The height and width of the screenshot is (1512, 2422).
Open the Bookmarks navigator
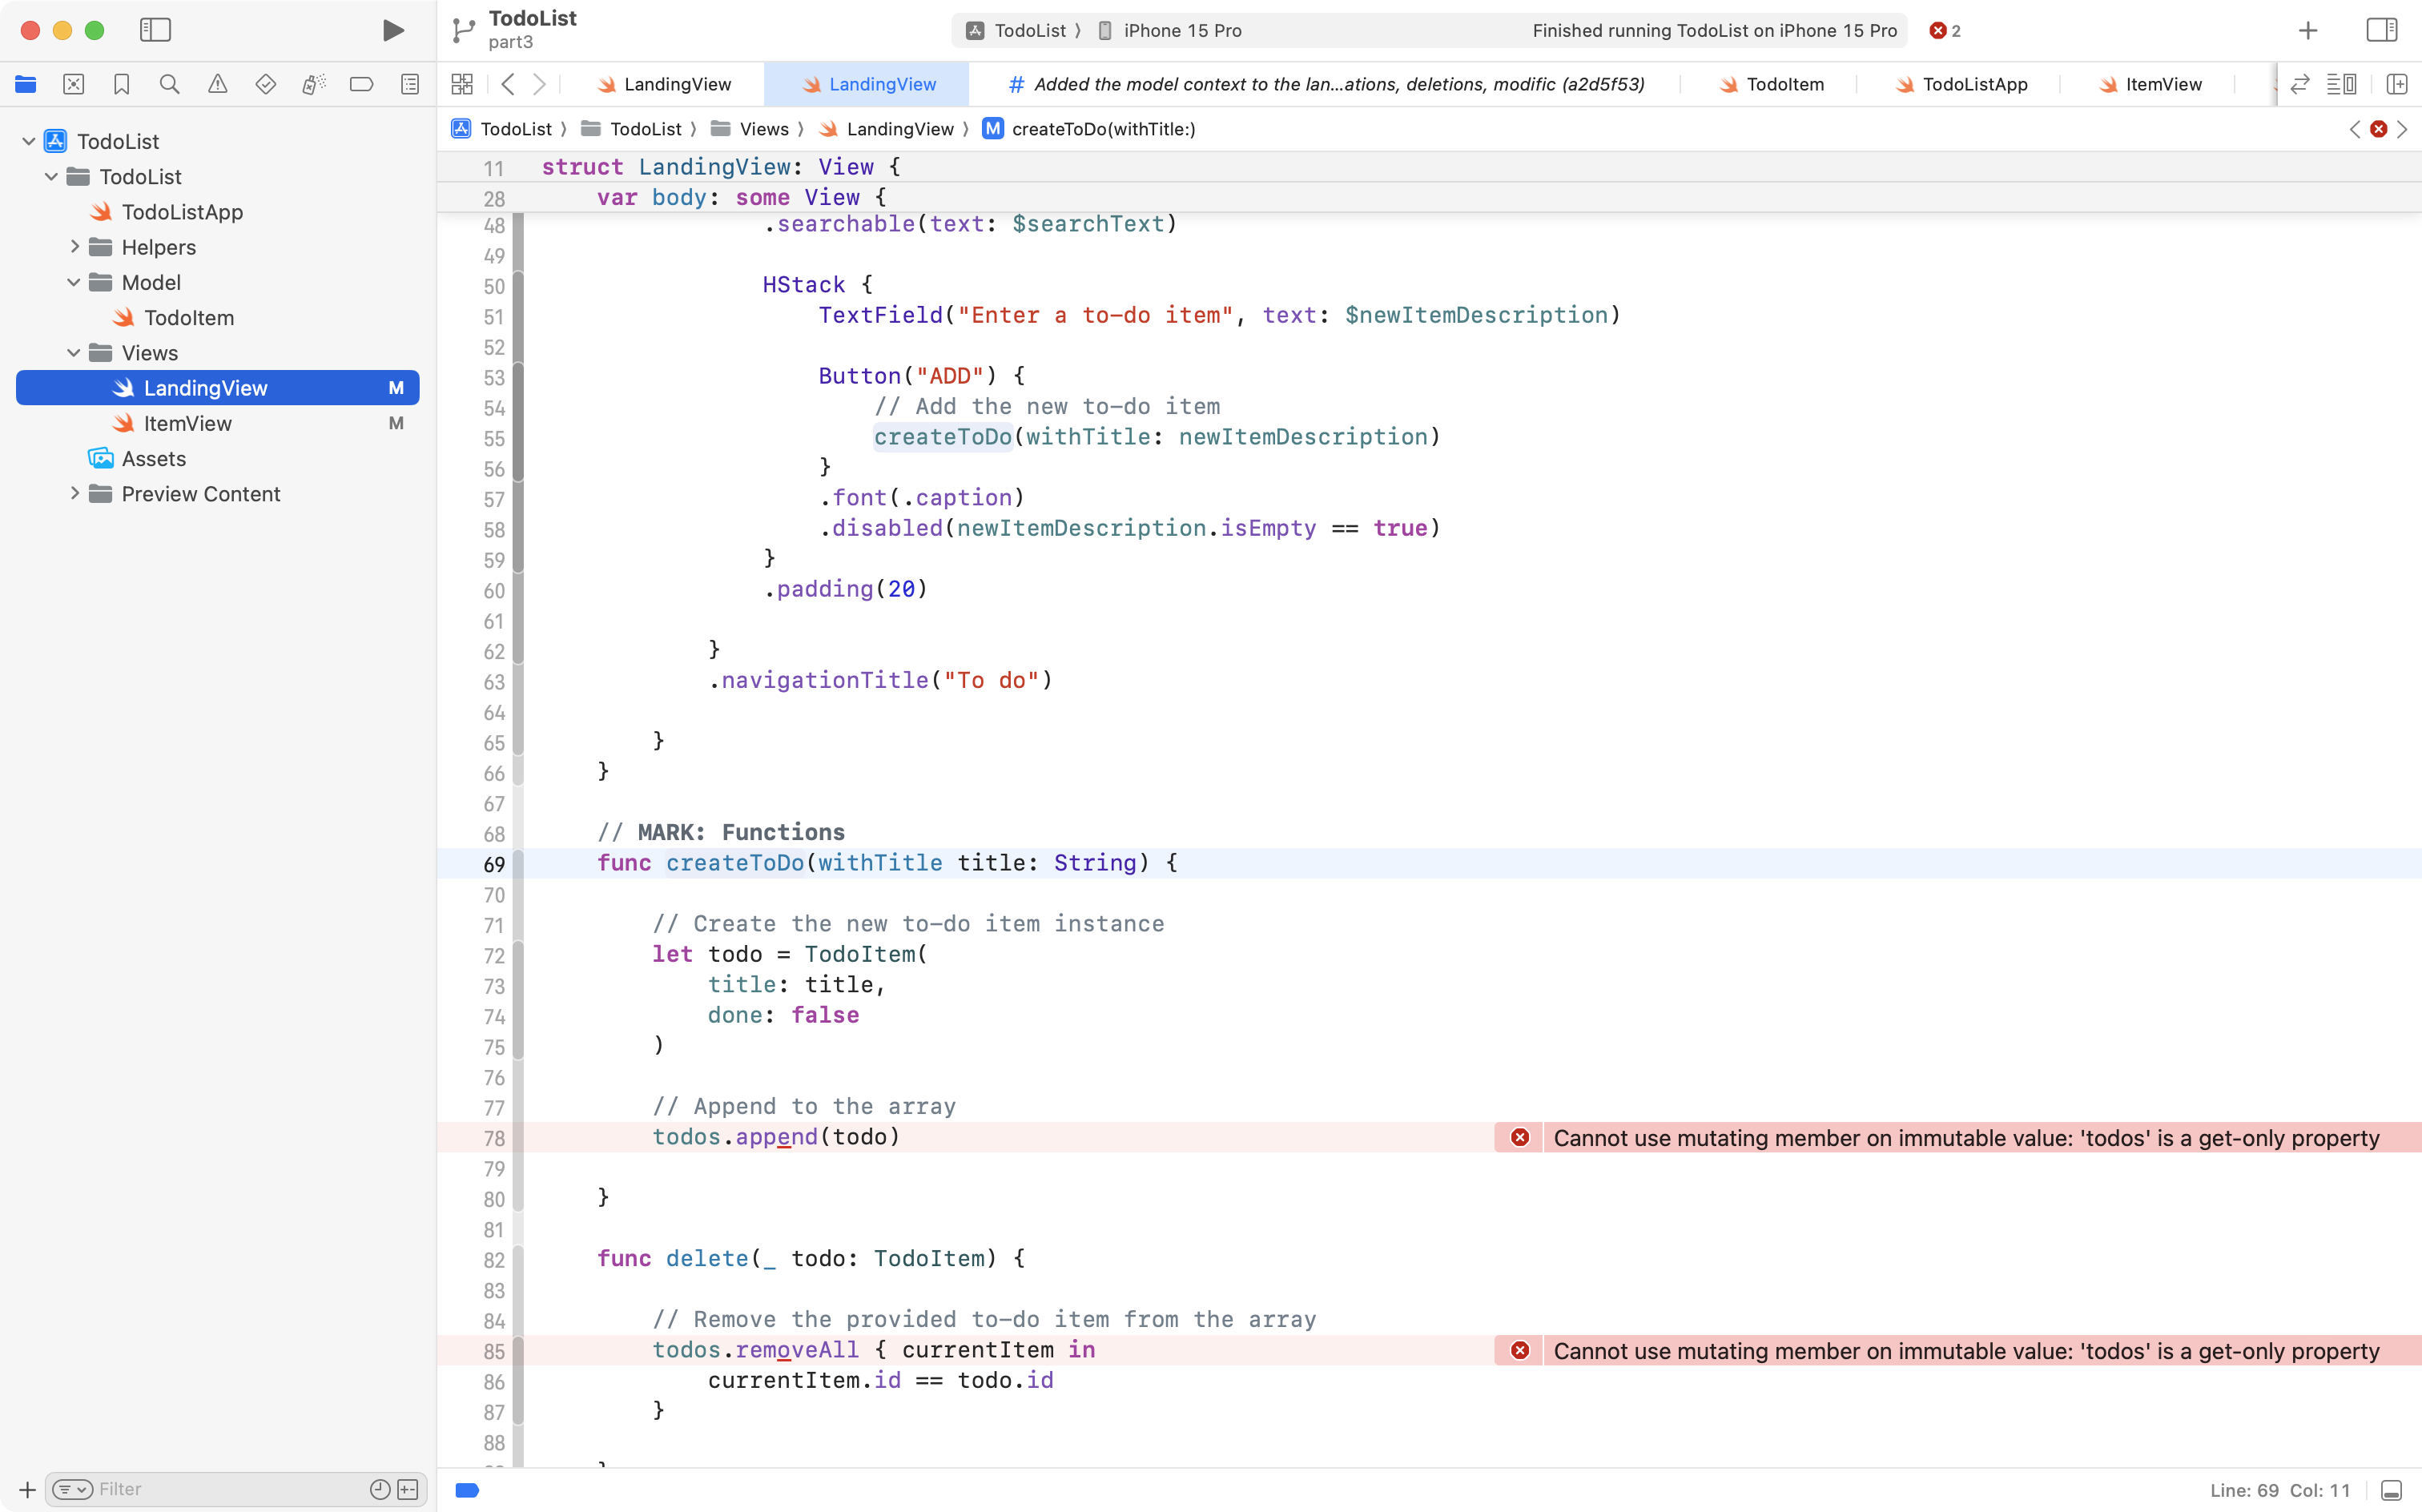(121, 84)
